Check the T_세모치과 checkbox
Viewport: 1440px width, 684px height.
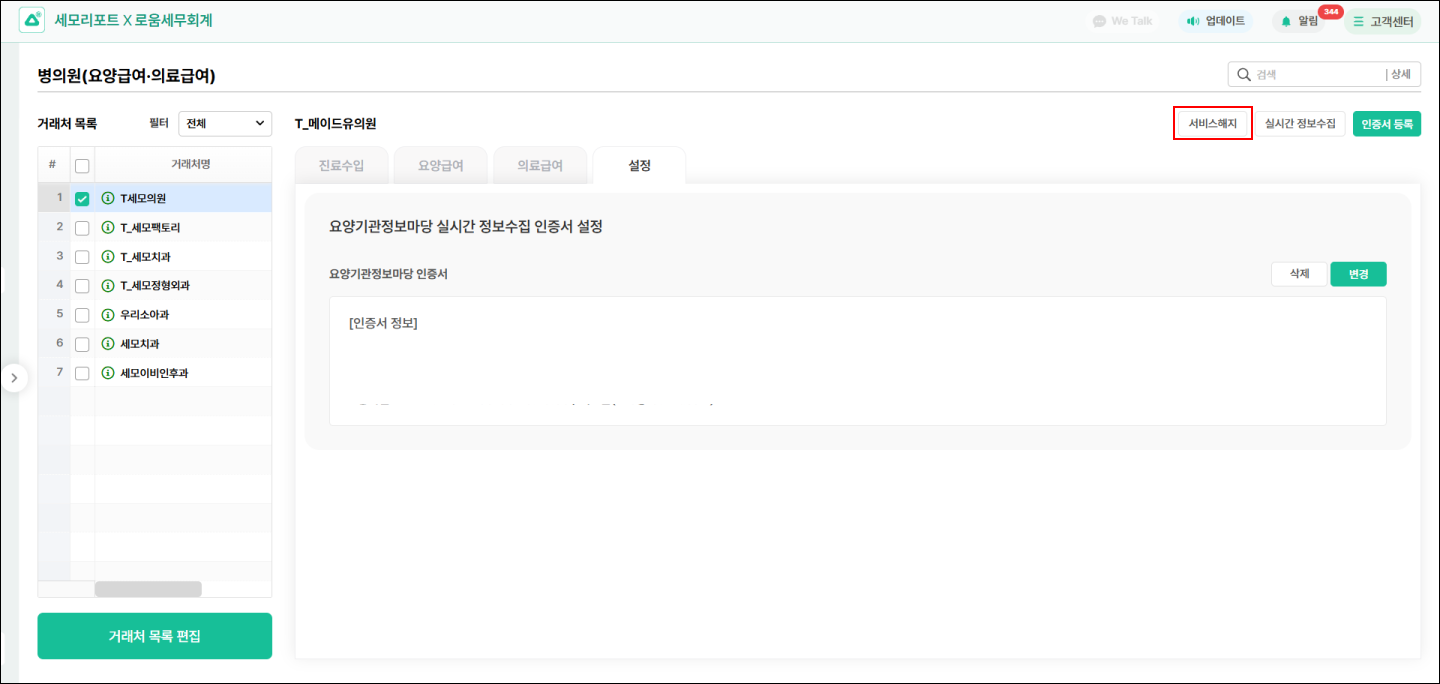pos(82,257)
